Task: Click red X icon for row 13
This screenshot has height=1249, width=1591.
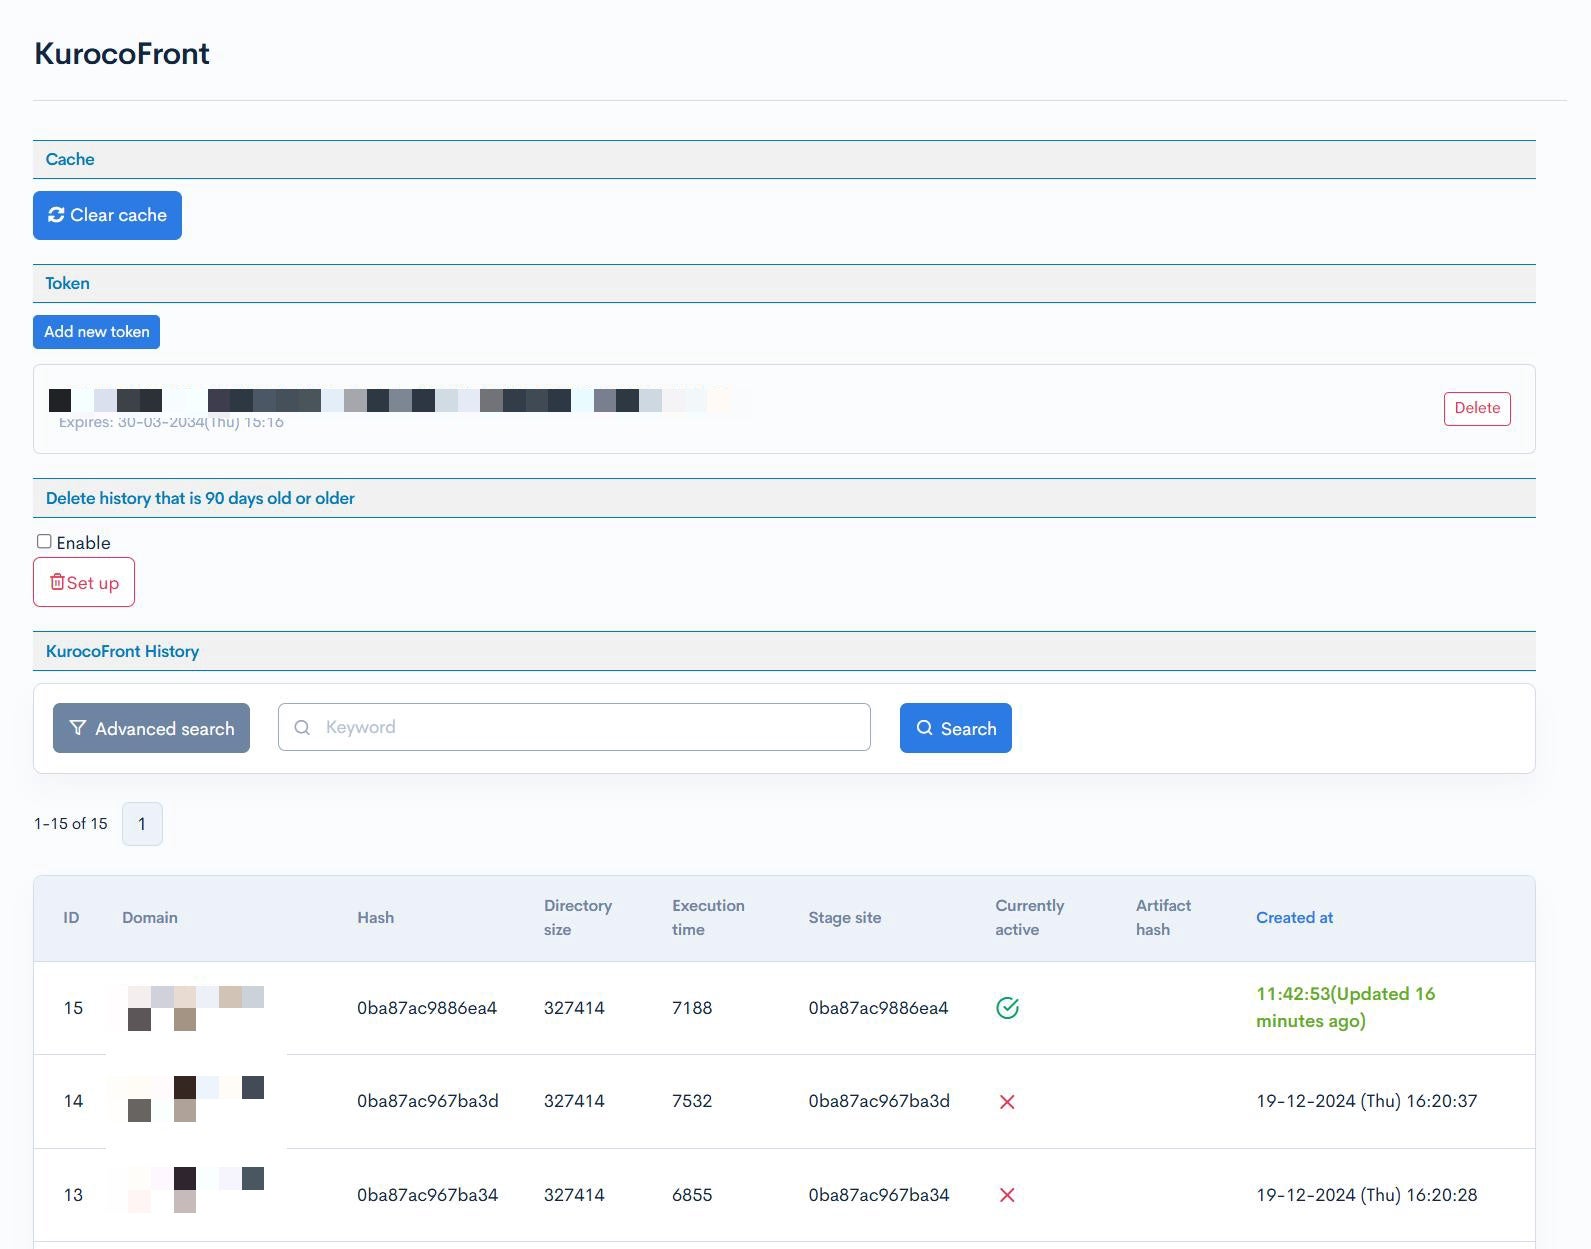Action: pos(1007,1195)
